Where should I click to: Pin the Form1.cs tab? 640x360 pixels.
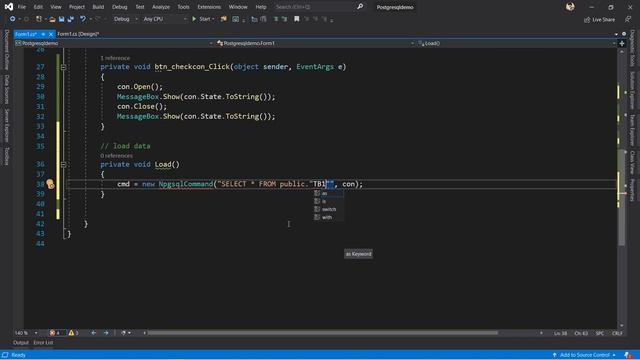(43, 34)
